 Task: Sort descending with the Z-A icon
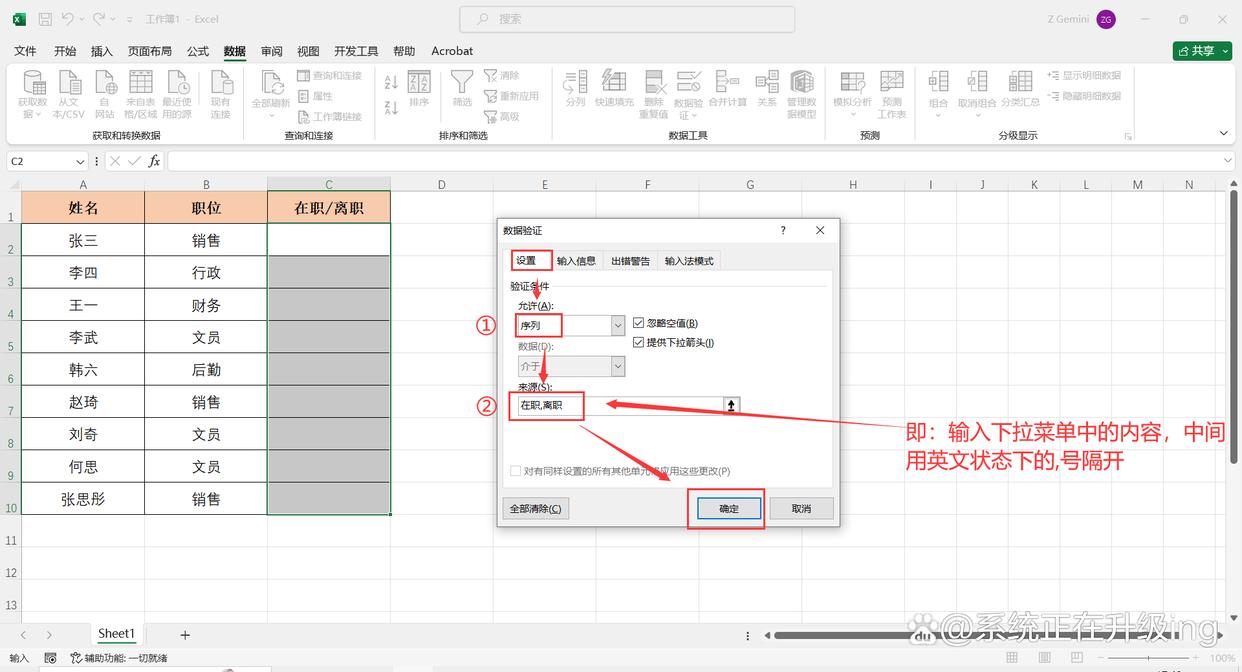pos(391,106)
